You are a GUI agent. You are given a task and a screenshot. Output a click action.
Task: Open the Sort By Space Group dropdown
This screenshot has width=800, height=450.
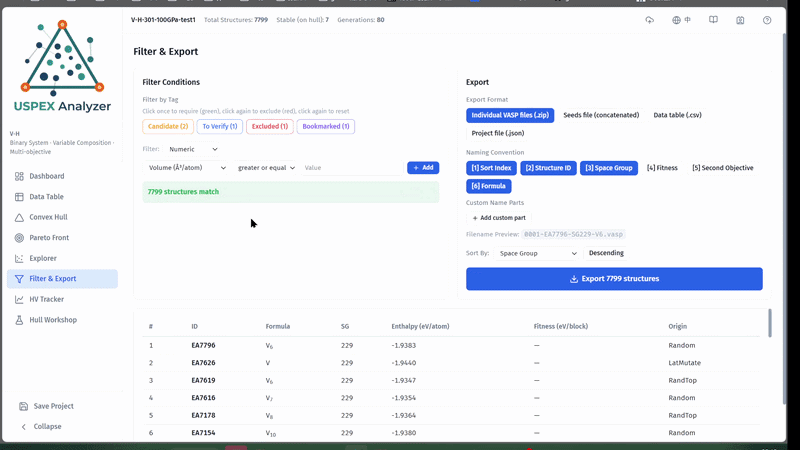(537, 254)
